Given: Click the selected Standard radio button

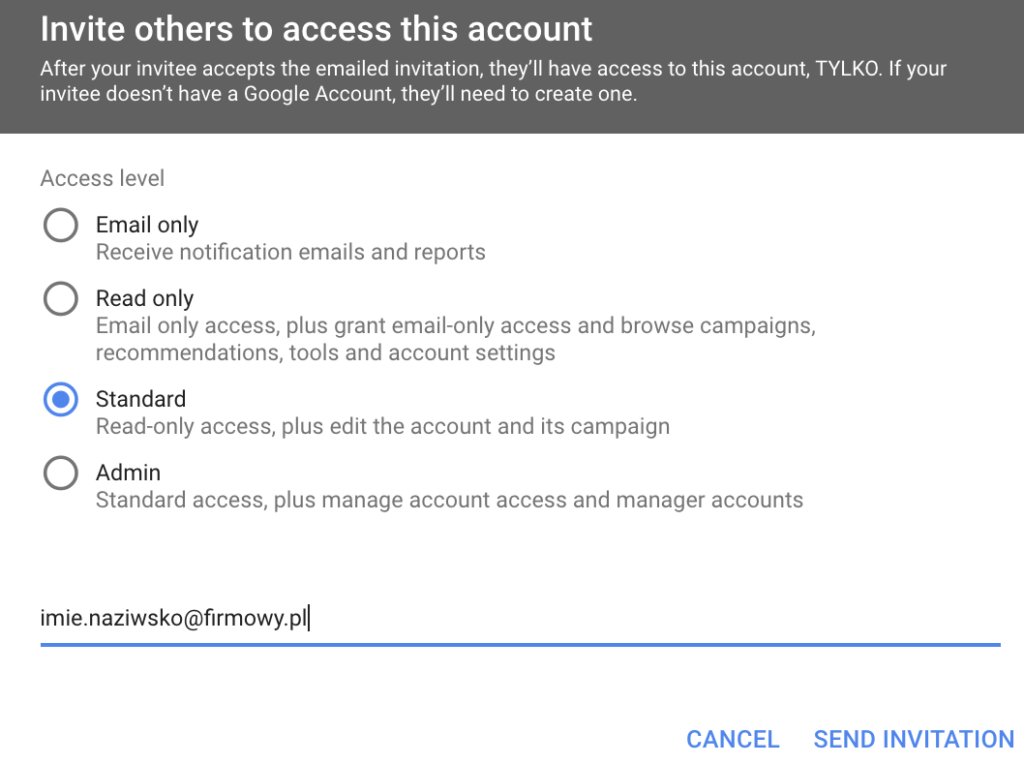Looking at the screenshot, I should pyautogui.click(x=61, y=399).
